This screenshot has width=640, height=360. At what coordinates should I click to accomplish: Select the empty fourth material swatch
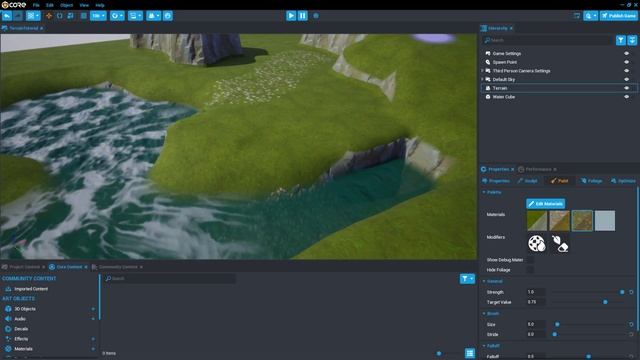click(604, 221)
